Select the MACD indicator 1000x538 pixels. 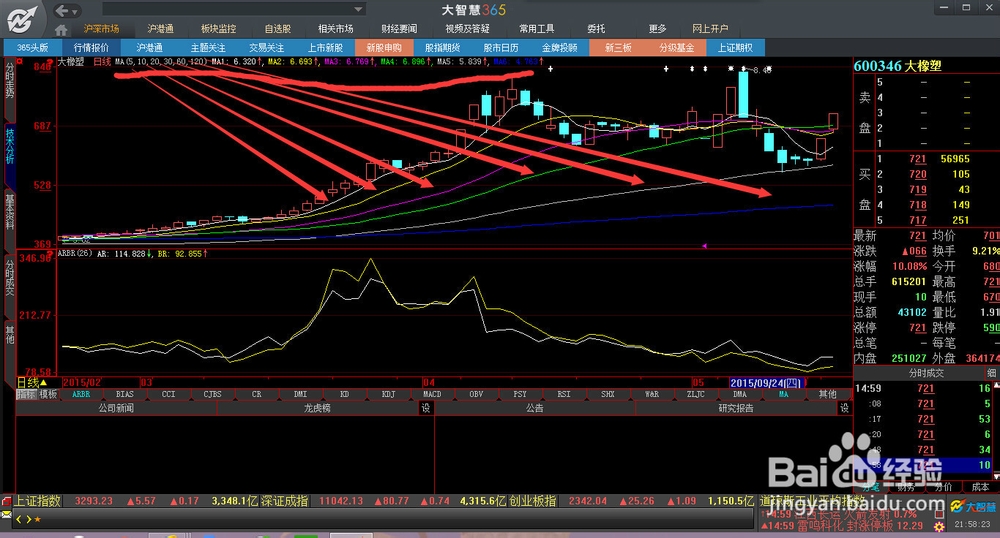432,395
